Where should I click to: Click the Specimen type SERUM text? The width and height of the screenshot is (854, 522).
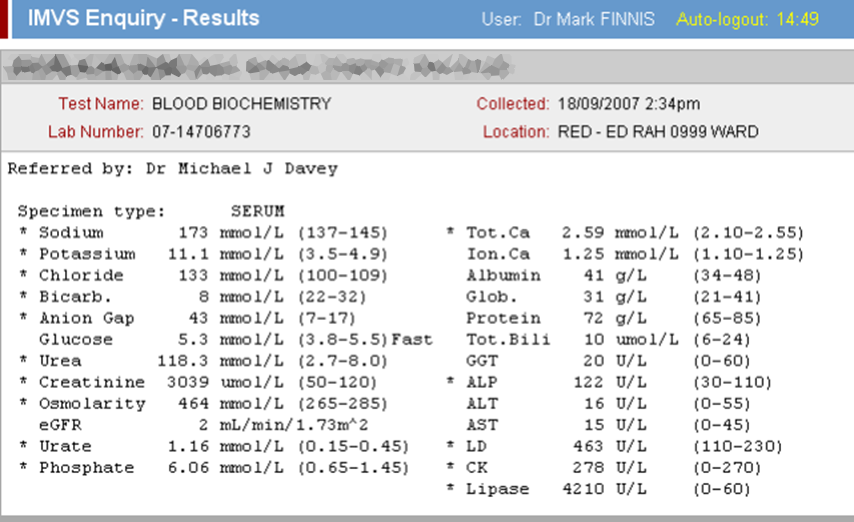pos(258,211)
